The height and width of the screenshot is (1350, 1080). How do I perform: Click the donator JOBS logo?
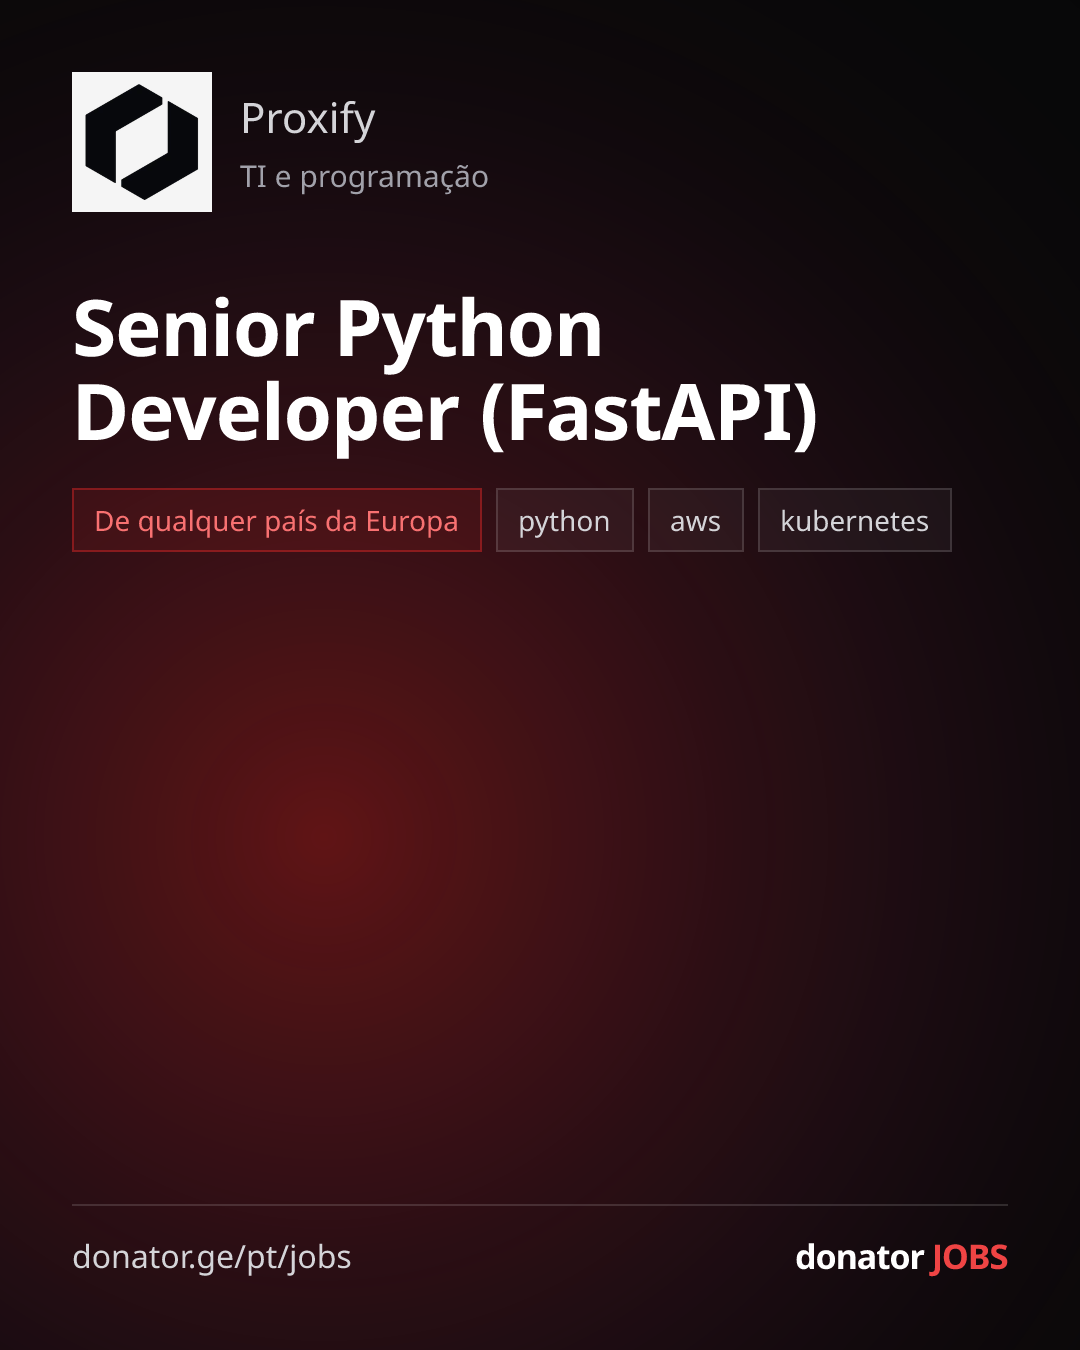tap(902, 1257)
